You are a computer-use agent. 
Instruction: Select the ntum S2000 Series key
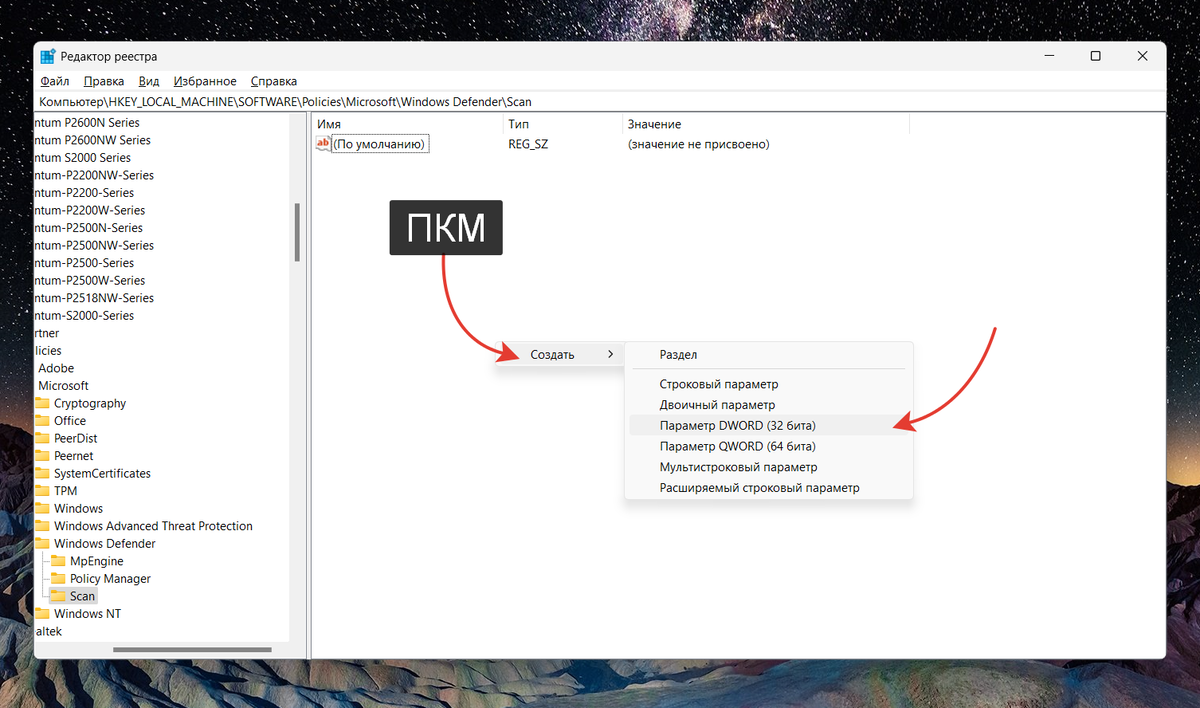pos(83,158)
